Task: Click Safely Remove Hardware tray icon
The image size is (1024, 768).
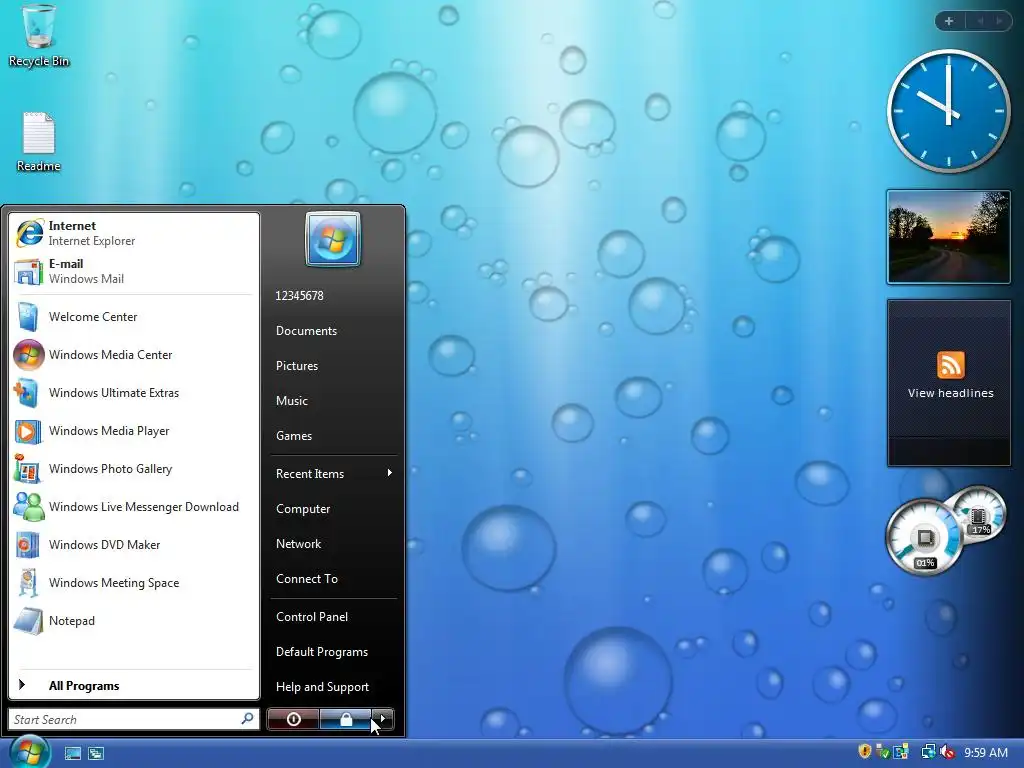Action: 882,752
